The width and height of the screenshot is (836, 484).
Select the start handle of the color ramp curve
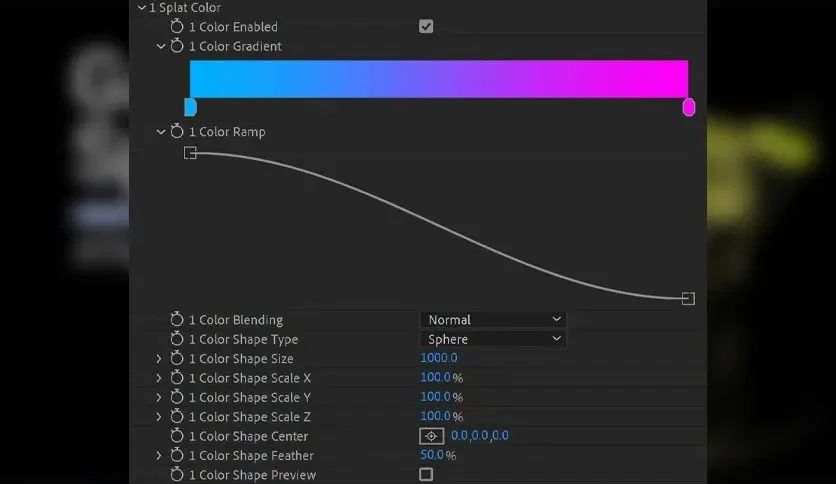point(190,153)
